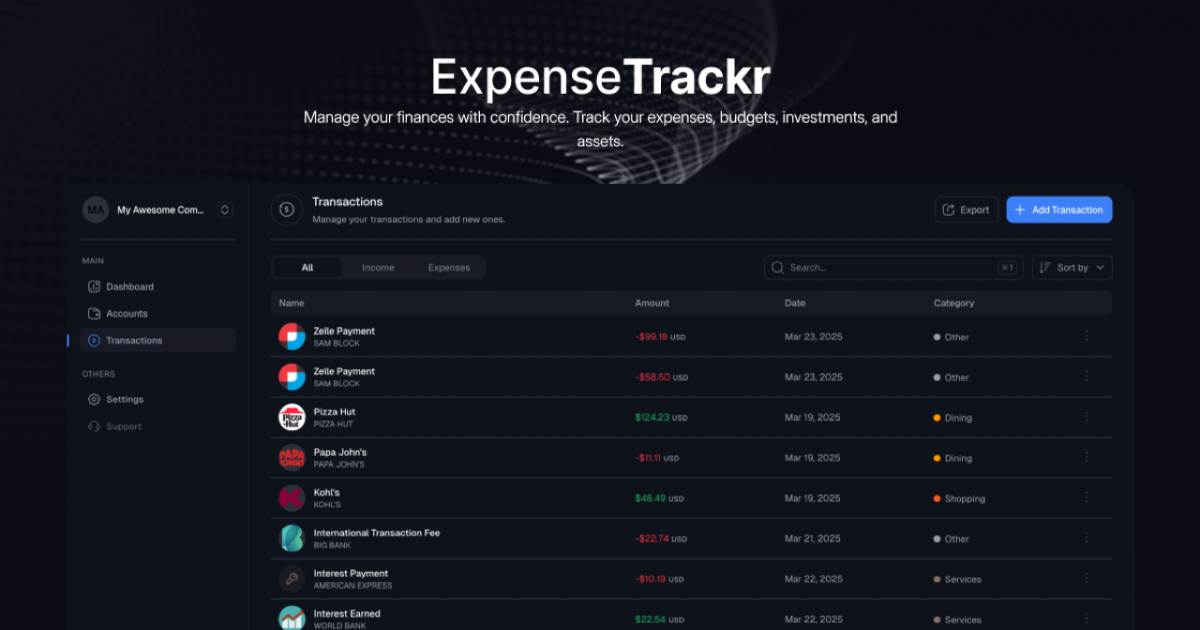Switch to the Expenses tab

pyautogui.click(x=448, y=267)
